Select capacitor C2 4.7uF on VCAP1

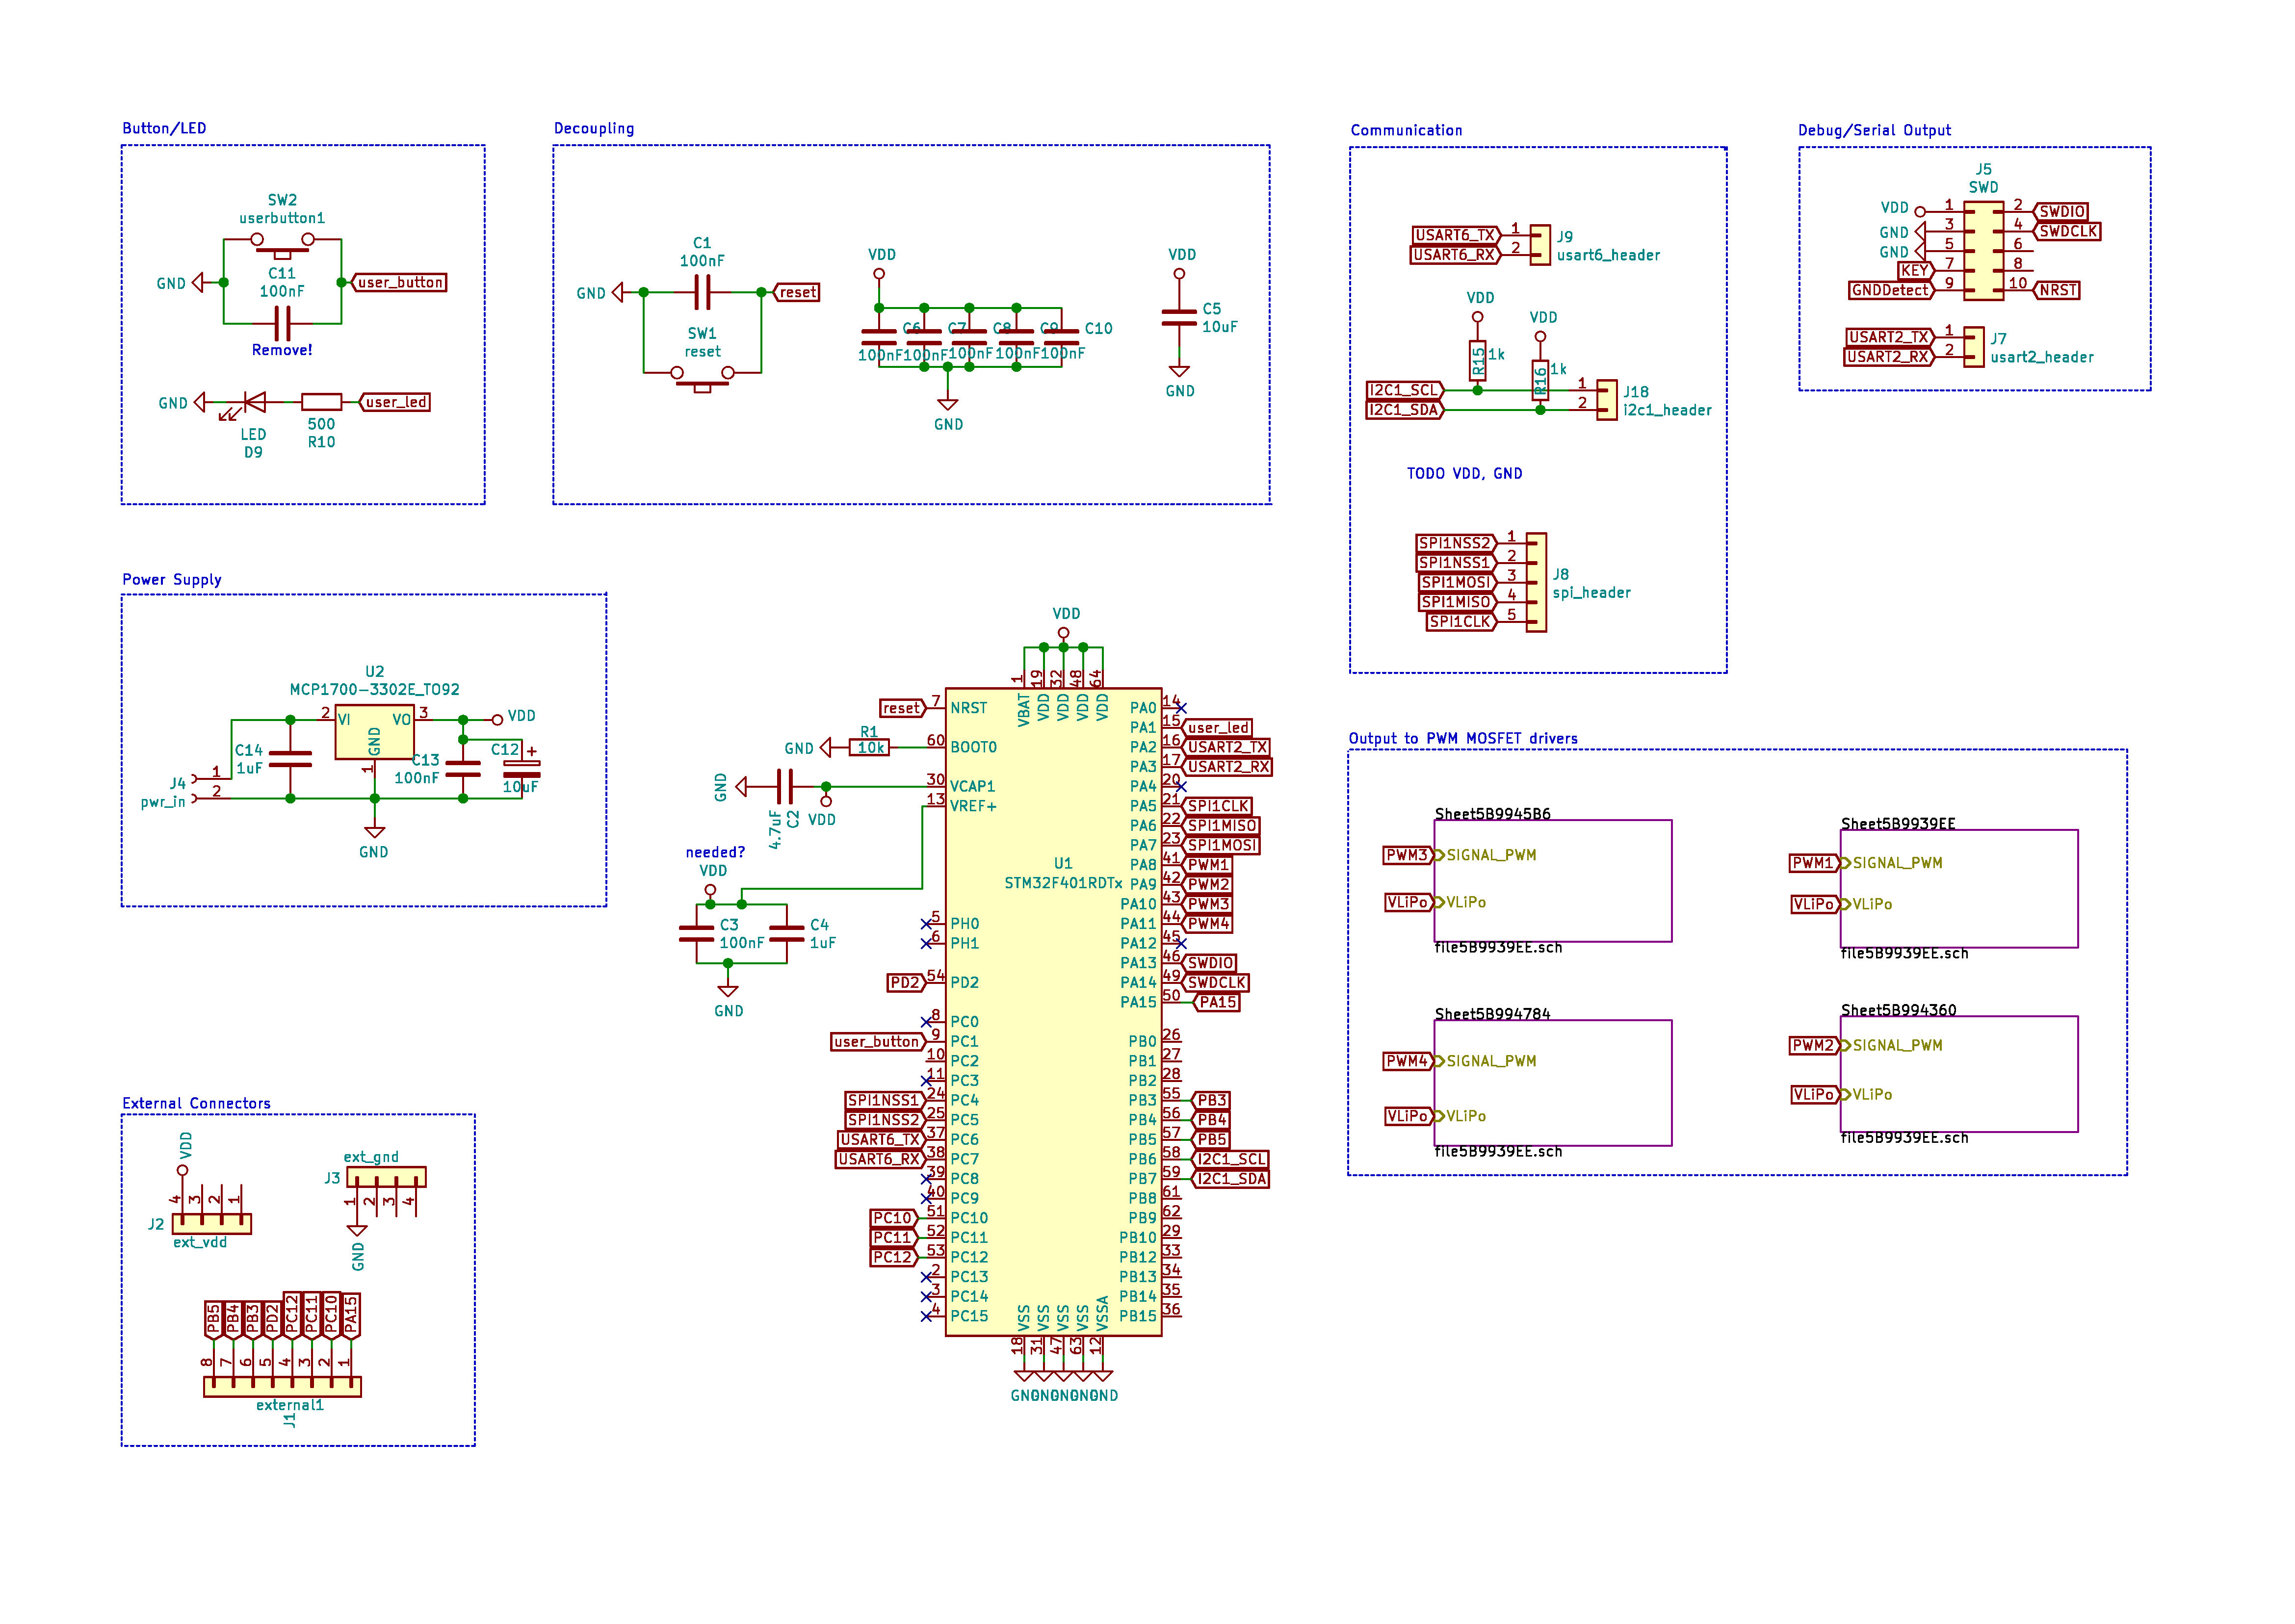click(785, 787)
